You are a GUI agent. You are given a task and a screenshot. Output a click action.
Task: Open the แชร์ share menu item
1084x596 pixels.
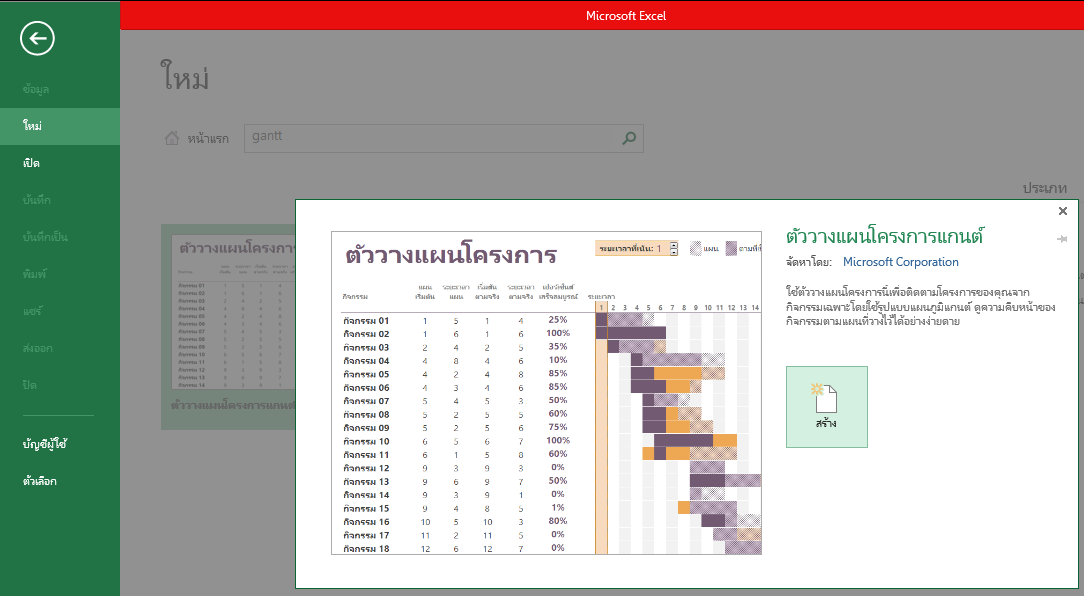[59, 311]
